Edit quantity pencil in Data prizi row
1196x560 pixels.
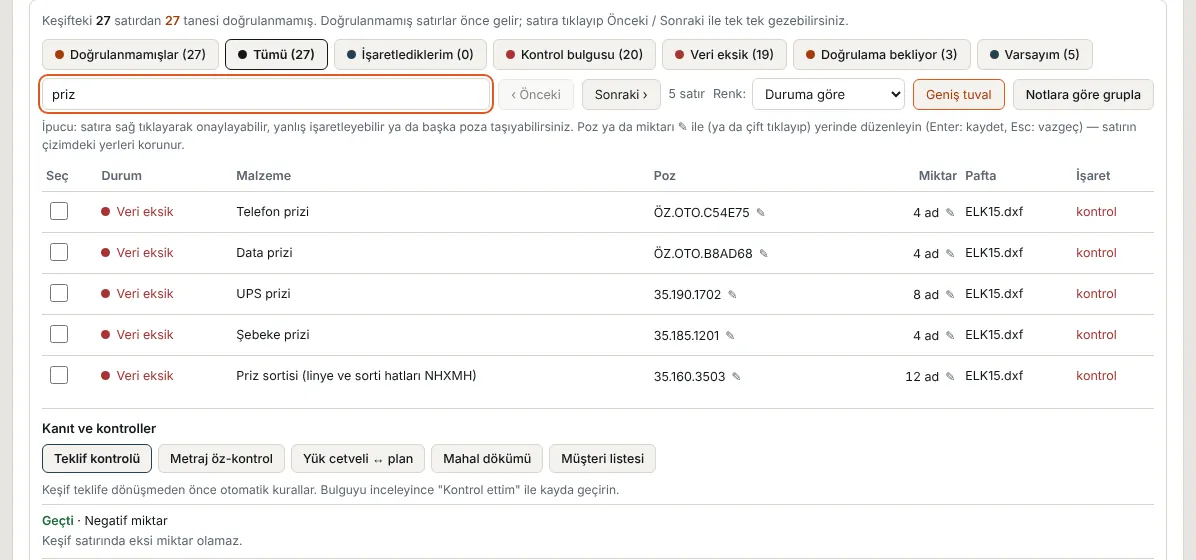click(x=950, y=253)
